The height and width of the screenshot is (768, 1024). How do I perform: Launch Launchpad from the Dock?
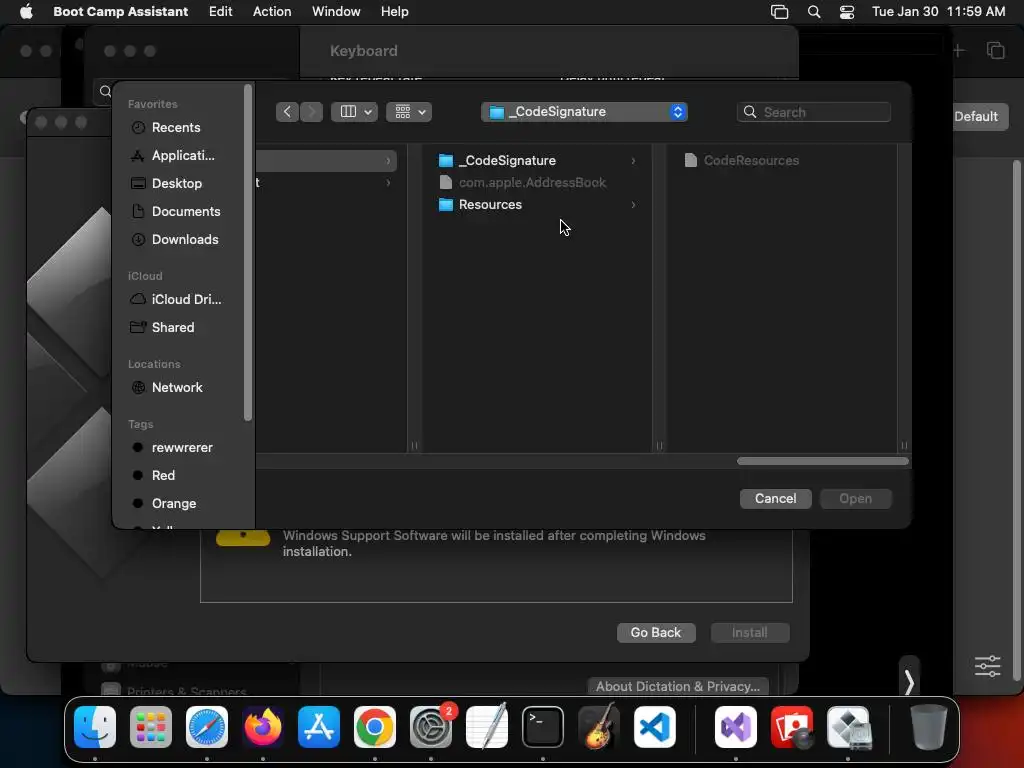[151, 726]
